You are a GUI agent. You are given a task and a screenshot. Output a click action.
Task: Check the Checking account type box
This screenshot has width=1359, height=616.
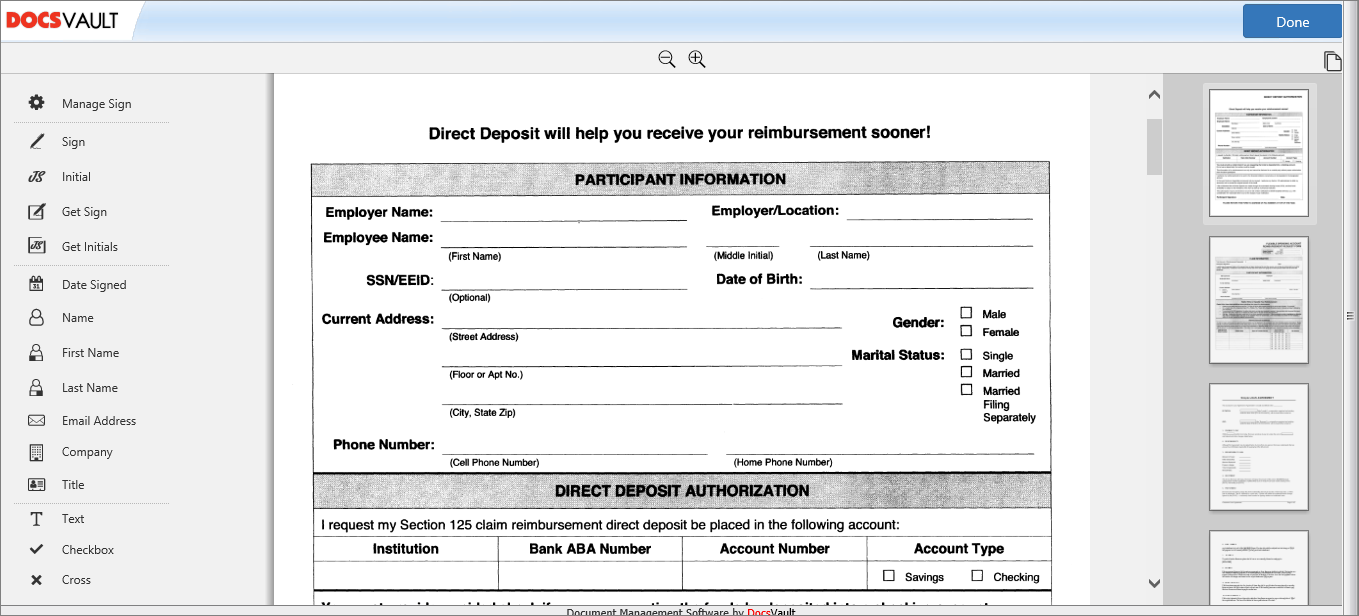pos(977,575)
